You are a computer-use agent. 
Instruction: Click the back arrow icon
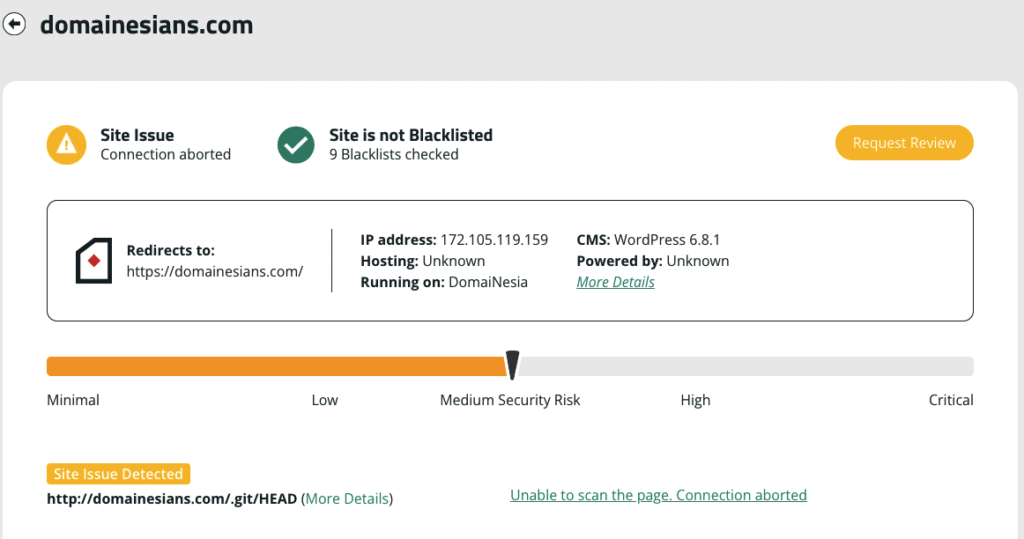(14, 24)
